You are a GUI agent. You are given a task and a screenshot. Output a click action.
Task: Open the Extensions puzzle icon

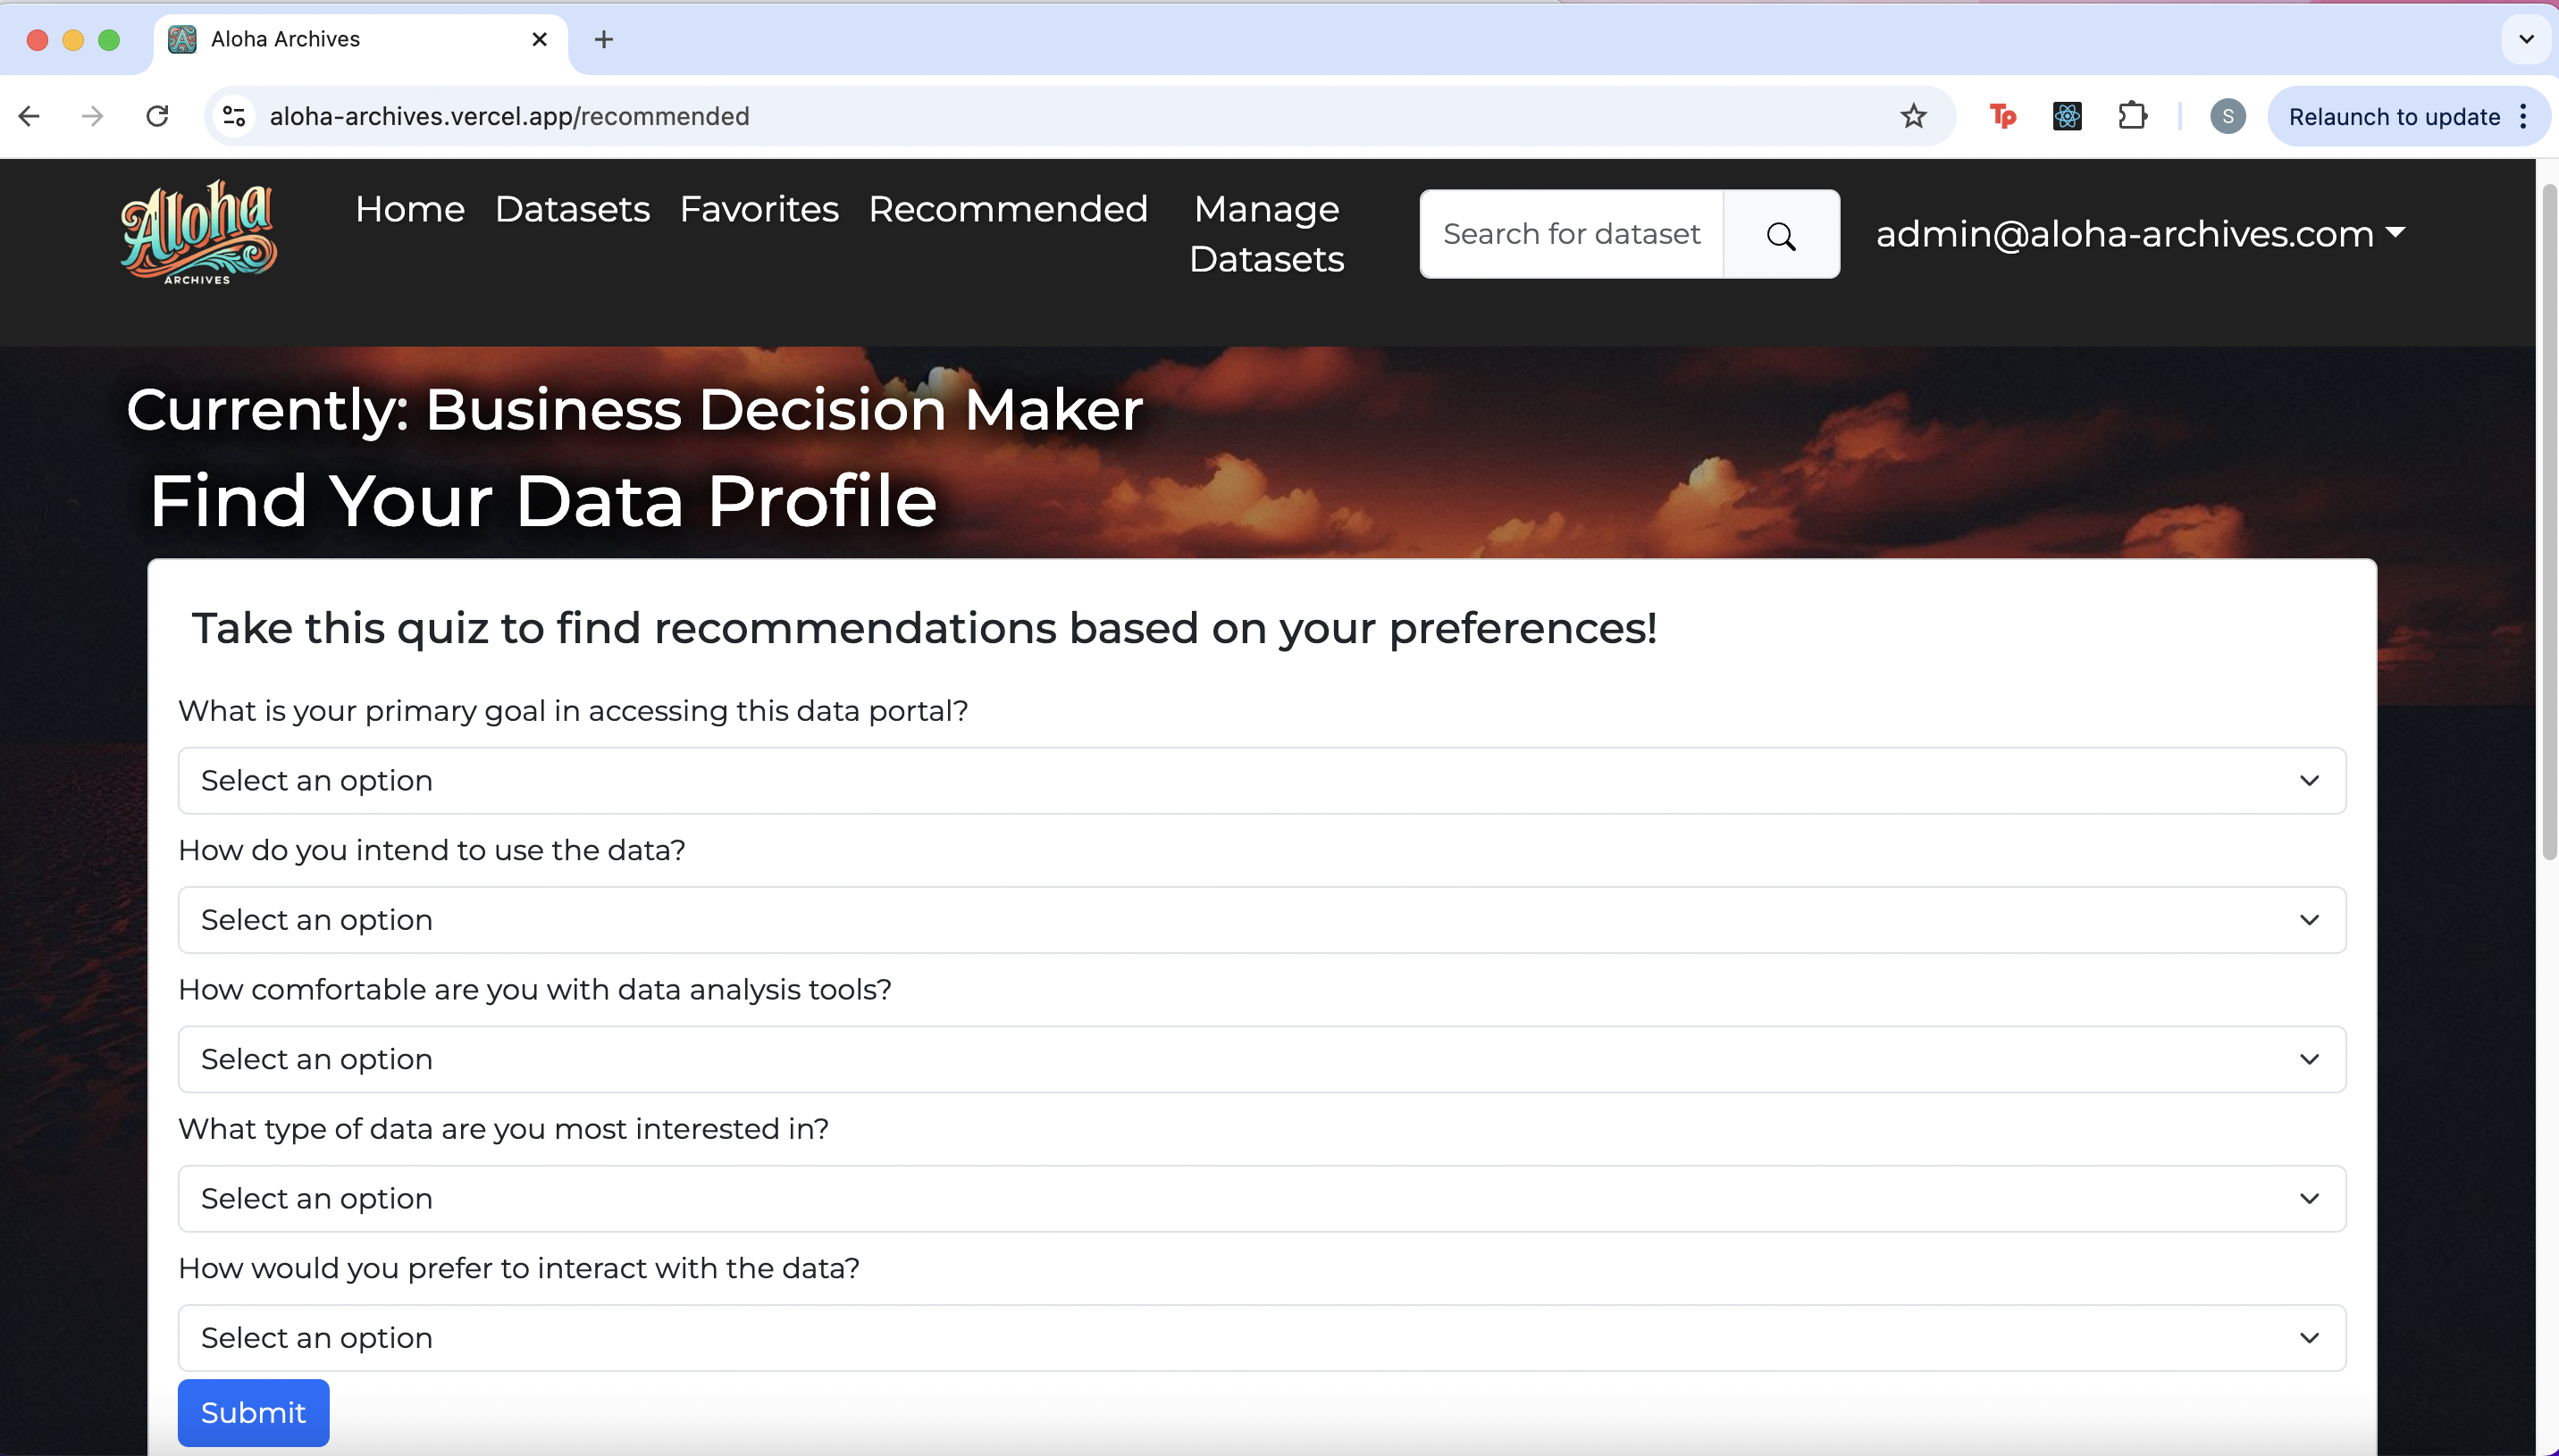pyautogui.click(x=2132, y=116)
